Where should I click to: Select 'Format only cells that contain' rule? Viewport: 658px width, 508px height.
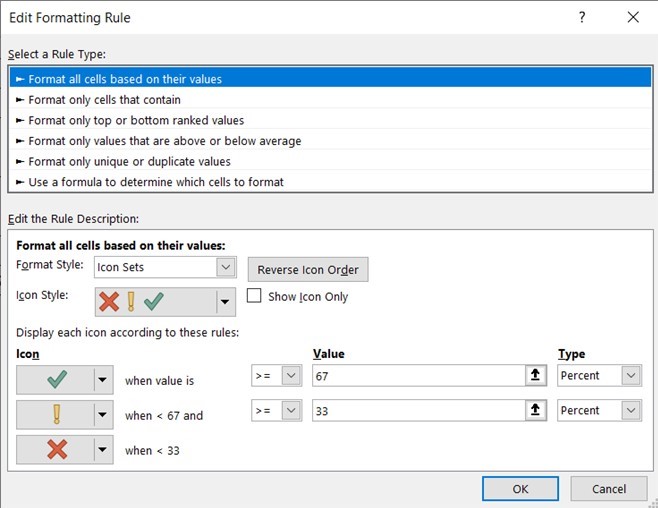pos(105,99)
